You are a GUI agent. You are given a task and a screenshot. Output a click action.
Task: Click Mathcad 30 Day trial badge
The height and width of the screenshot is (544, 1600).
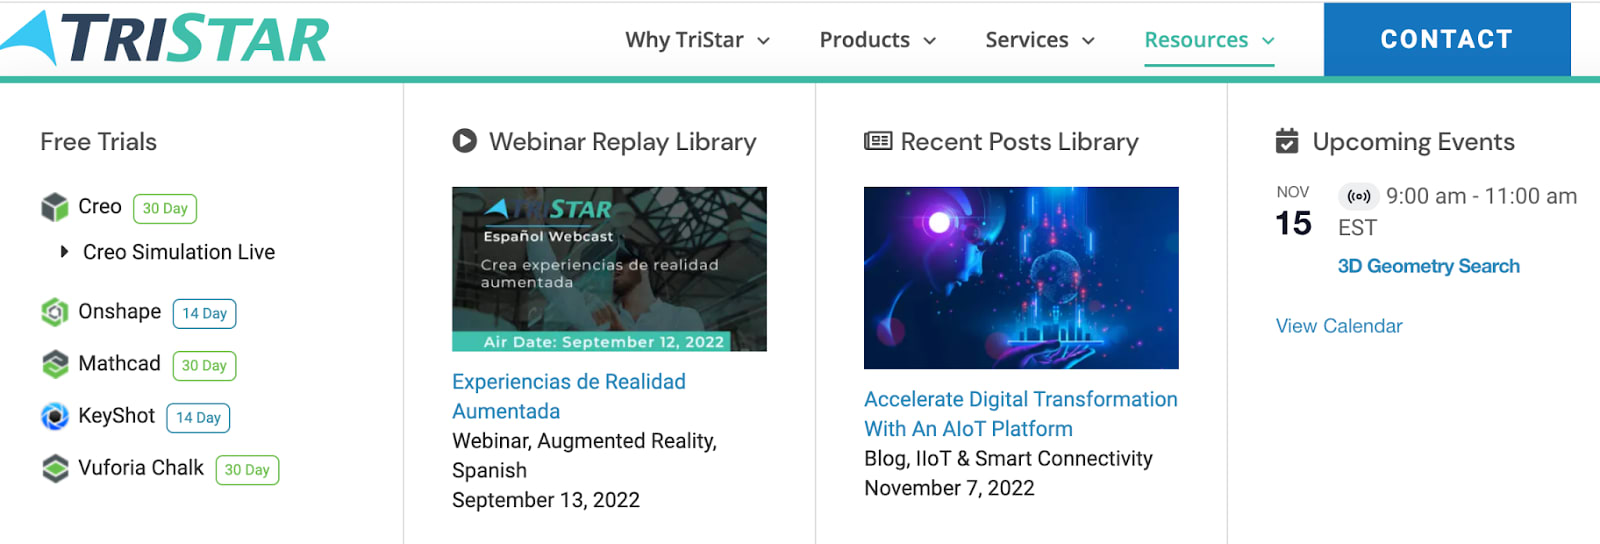204,365
